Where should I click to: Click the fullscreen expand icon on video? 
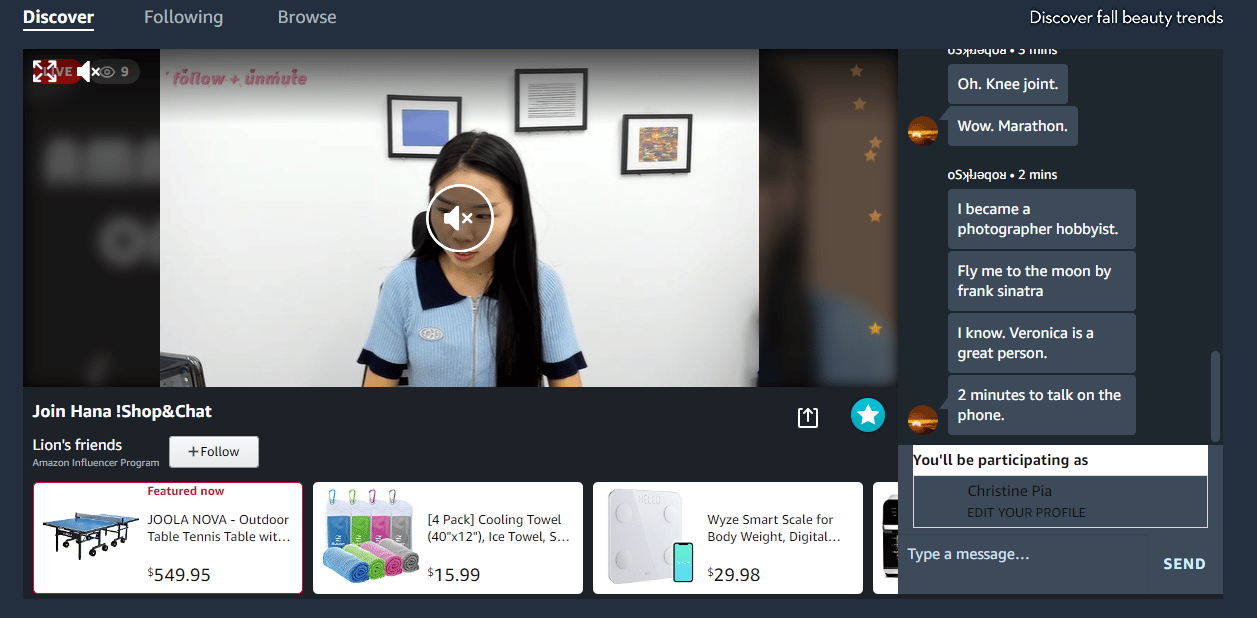pos(45,71)
